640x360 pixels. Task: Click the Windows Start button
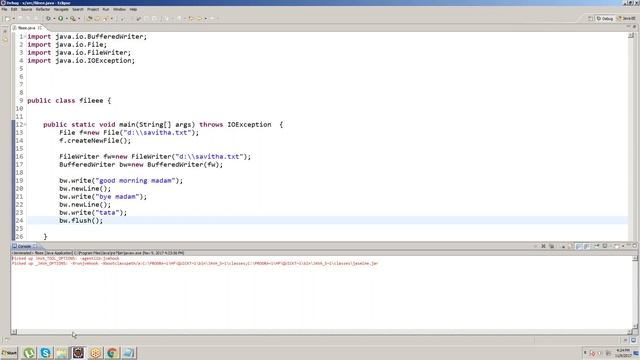click(x=9, y=353)
